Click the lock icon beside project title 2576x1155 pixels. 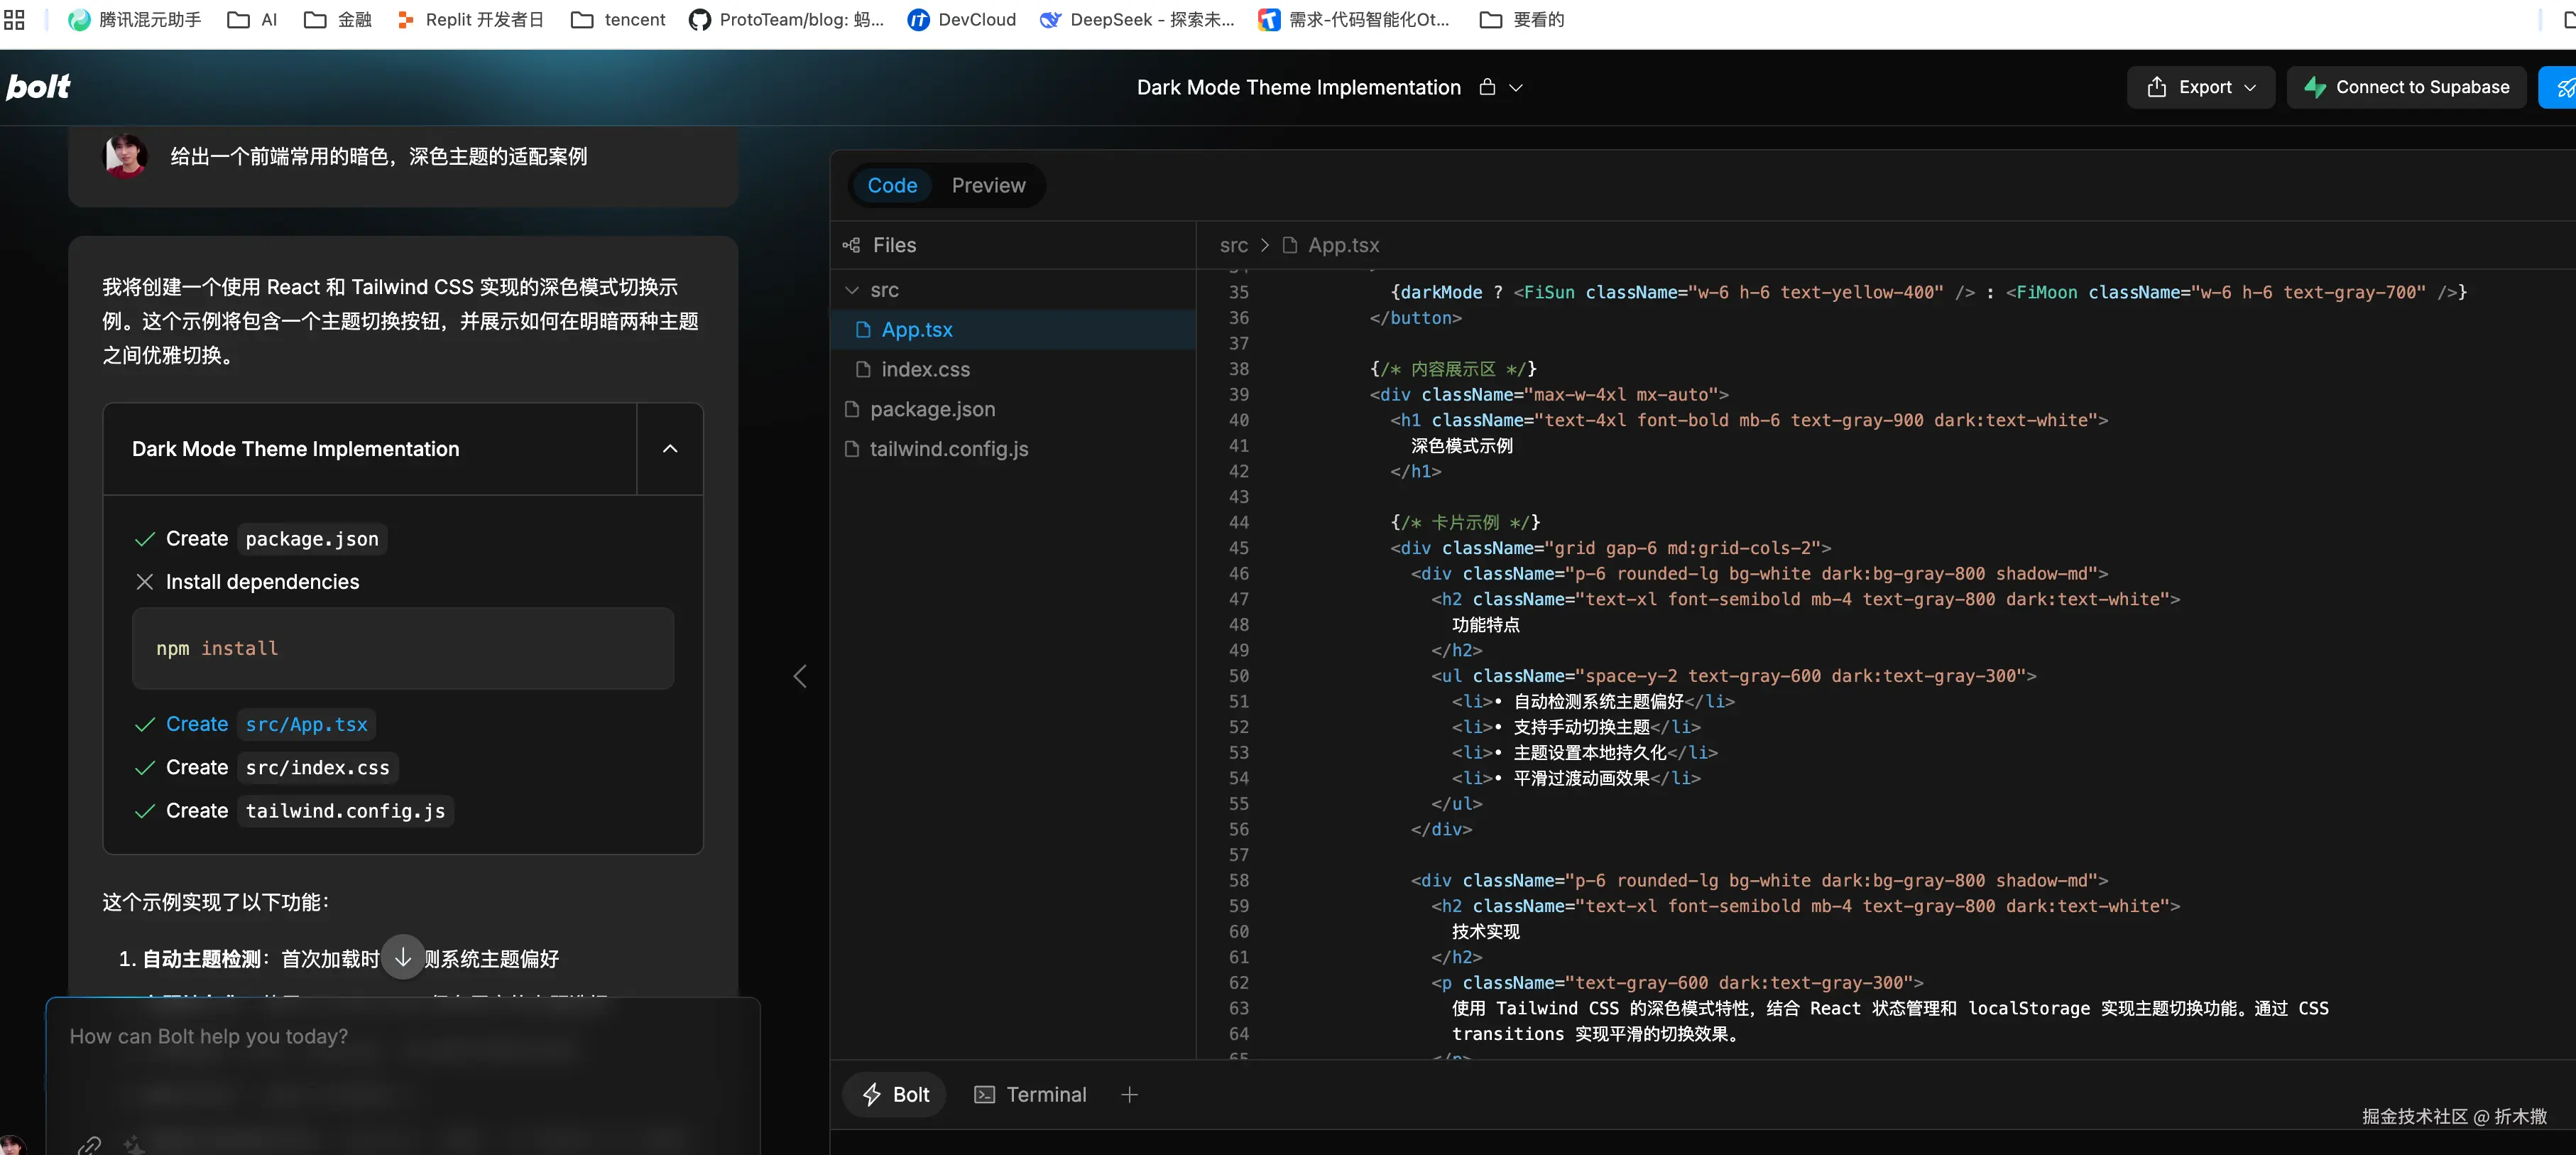pyautogui.click(x=1487, y=87)
